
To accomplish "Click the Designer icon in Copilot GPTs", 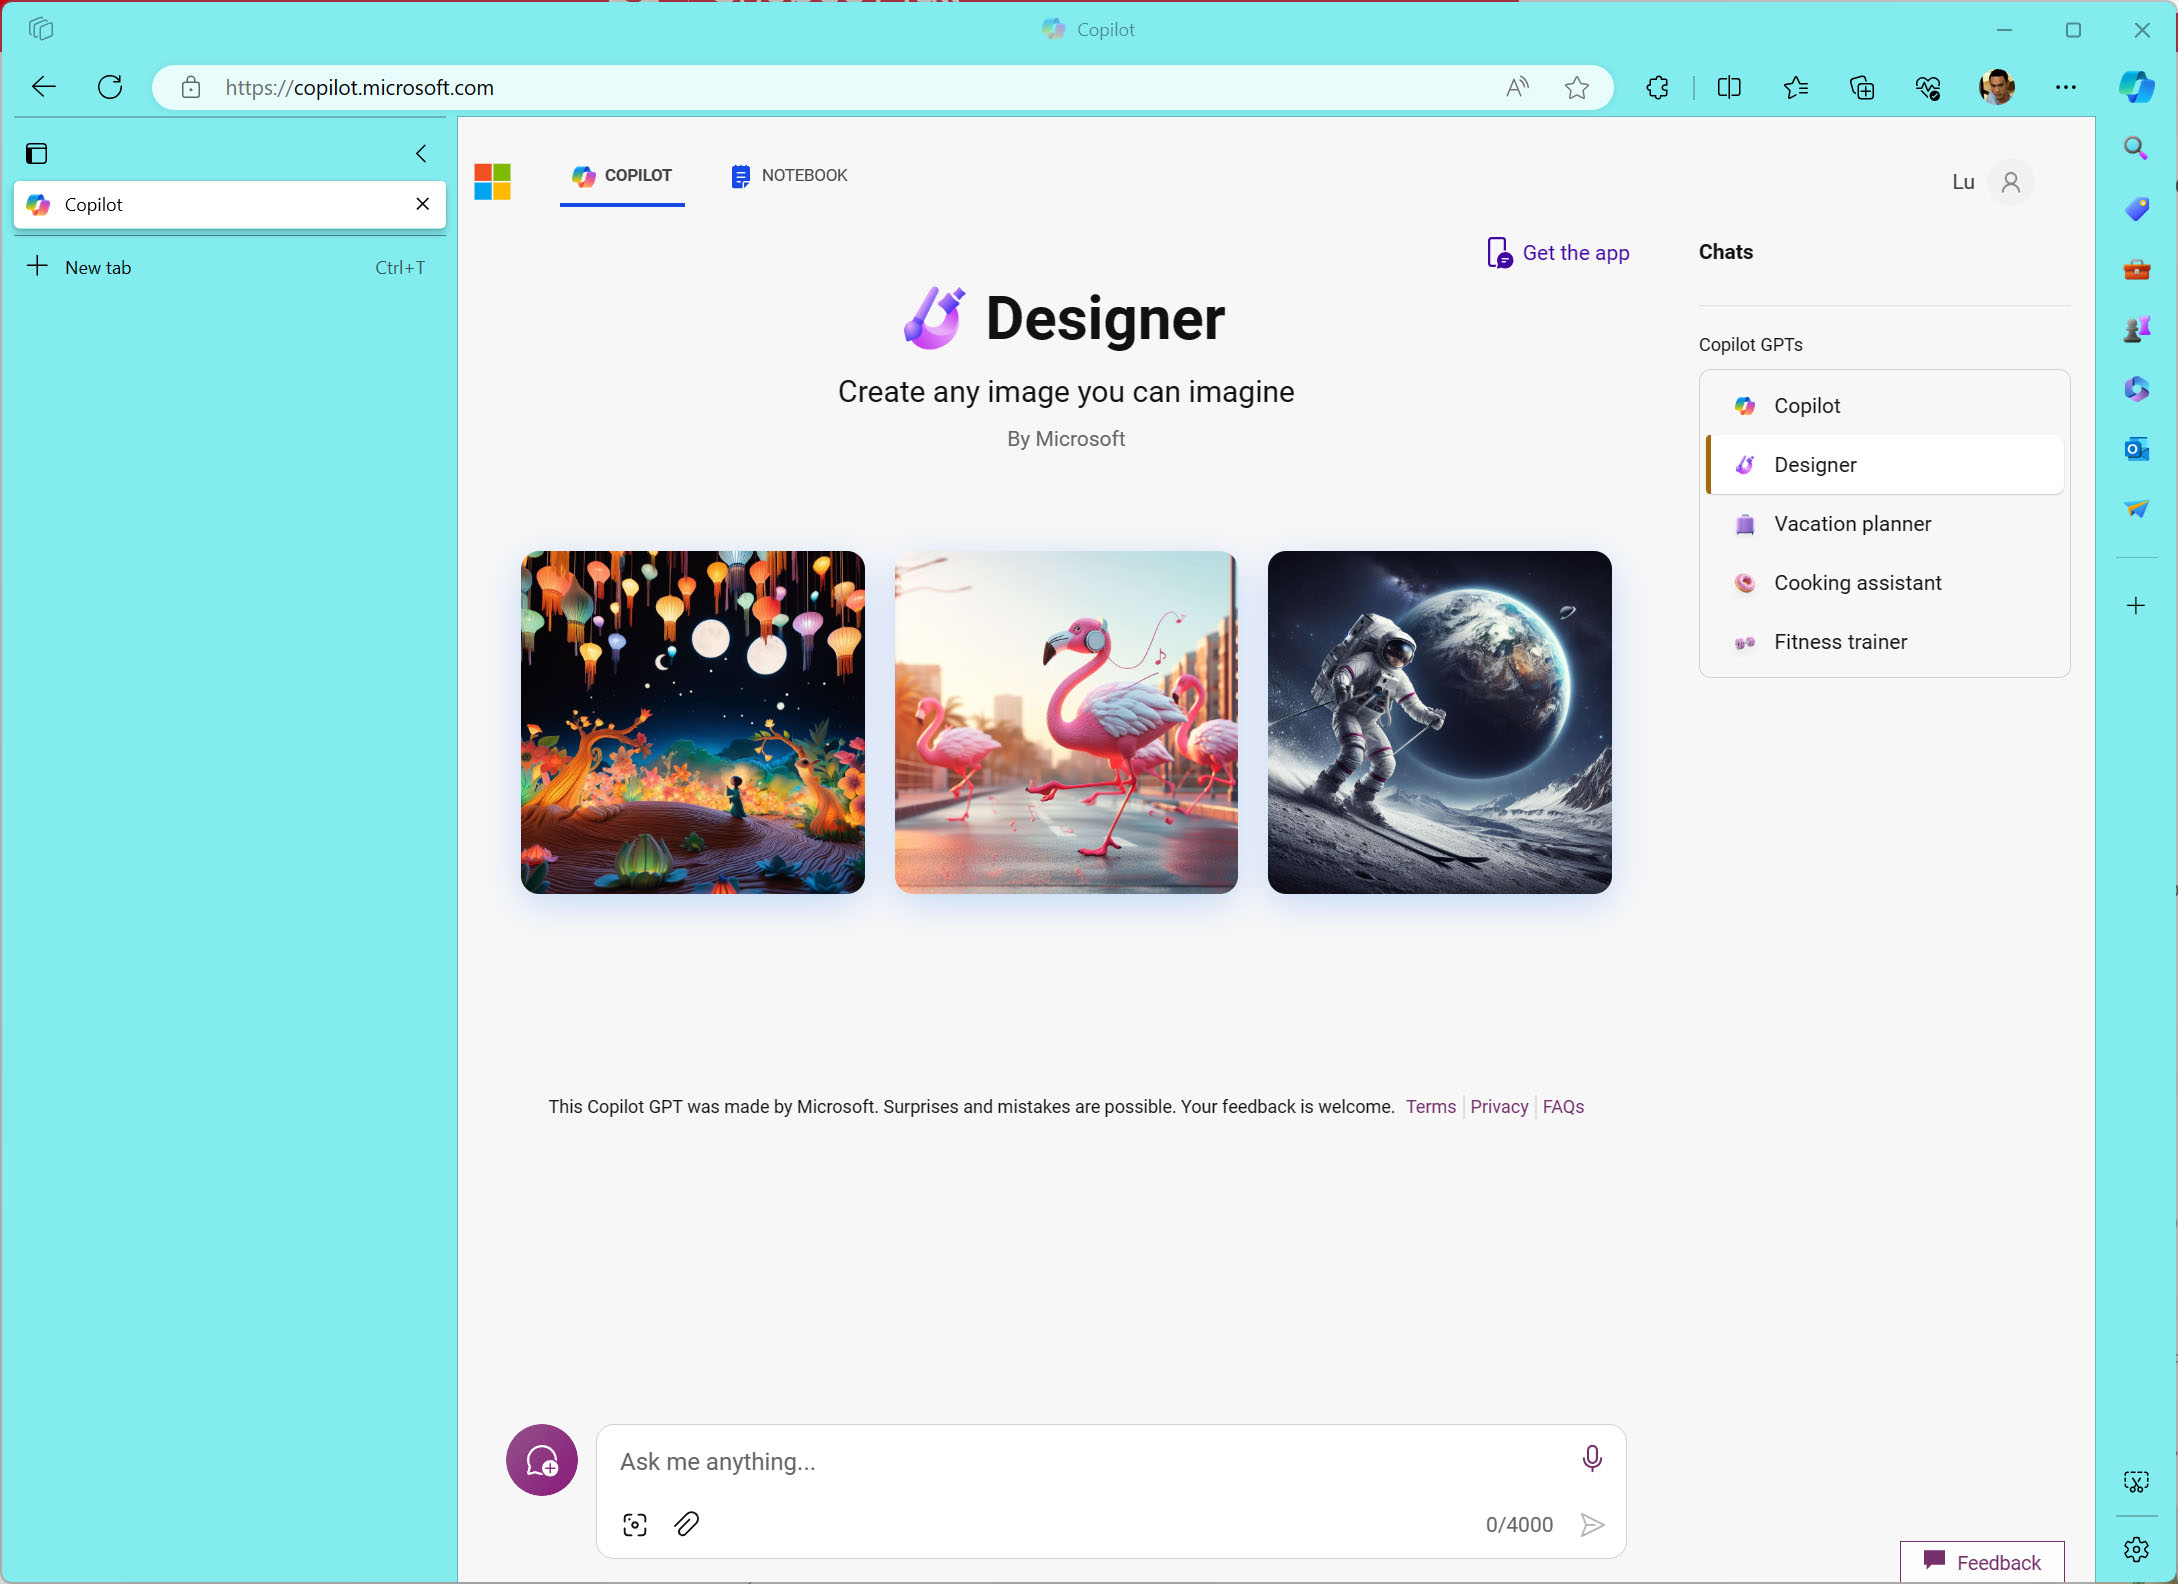I will (x=1745, y=463).
